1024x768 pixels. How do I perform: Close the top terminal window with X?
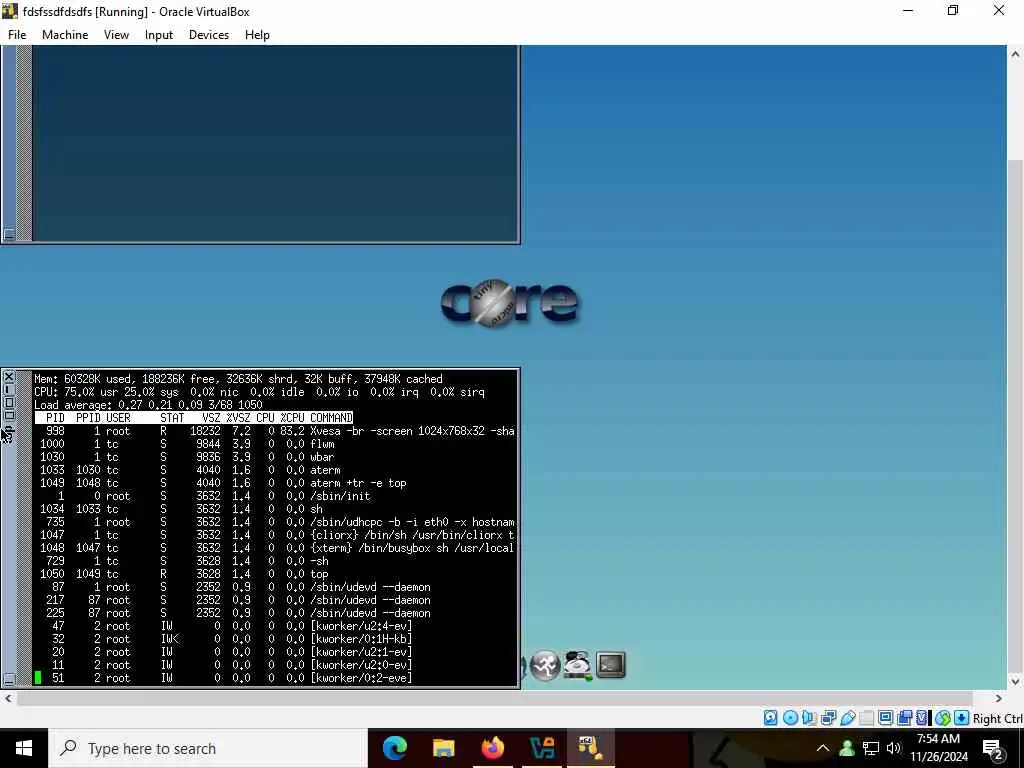(9, 377)
